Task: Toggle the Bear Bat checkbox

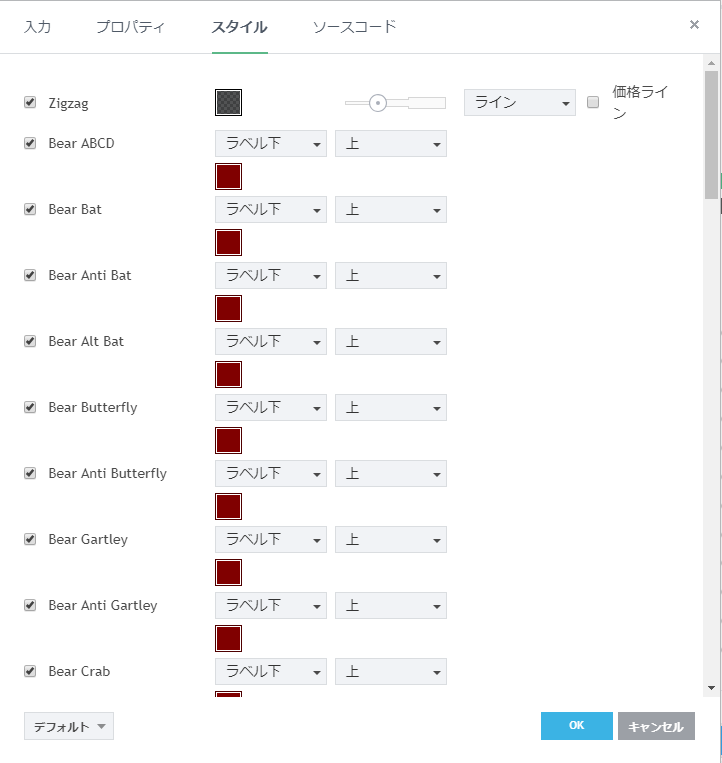Action: click(30, 209)
